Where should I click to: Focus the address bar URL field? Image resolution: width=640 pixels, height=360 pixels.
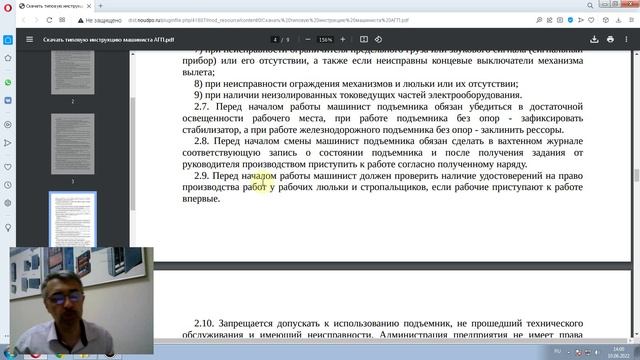click(268, 20)
